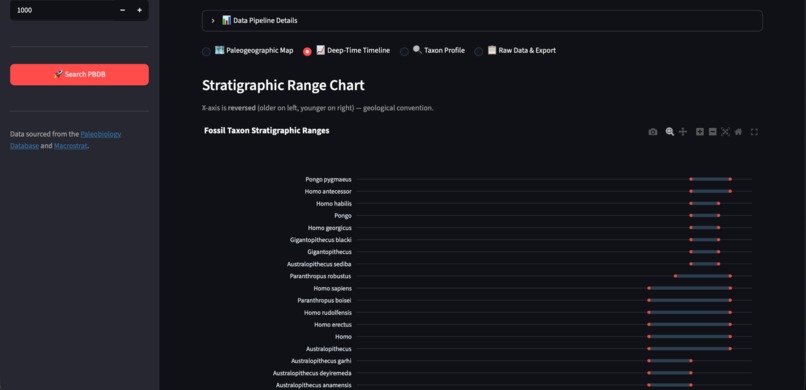This screenshot has width=806, height=390.
Task: Click the Search PBDB button
Action: [x=79, y=75]
